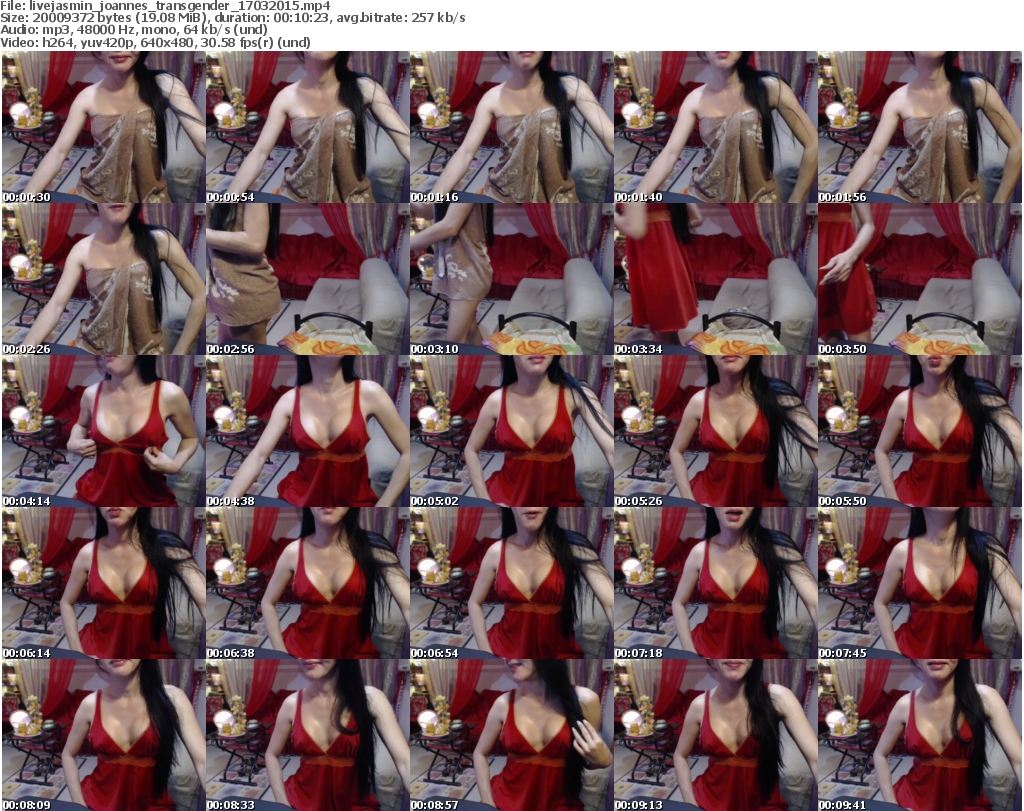Viewport: 1024px width, 811px height.
Task: Select the 00:05:02 frame
Action: [x=511, y=432]
